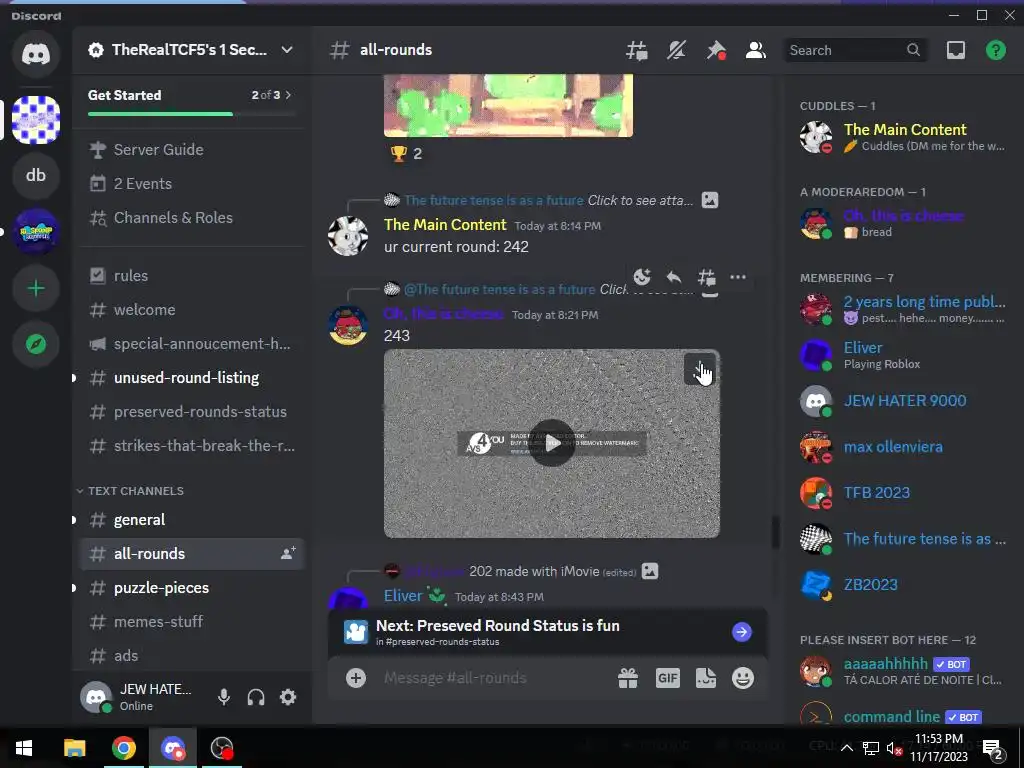Go to next channel via blue arrow
Viewport: 1024px width, 768px height.
(741, 632)
